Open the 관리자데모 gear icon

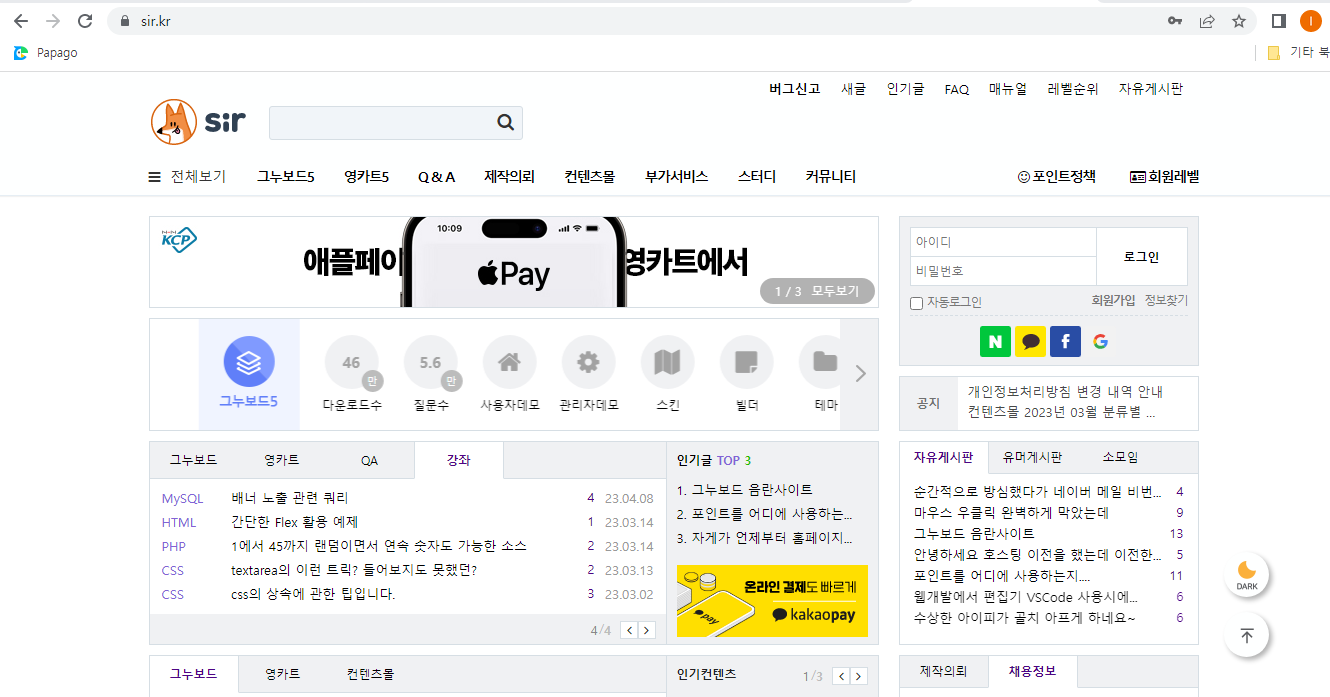pos(589,362)
